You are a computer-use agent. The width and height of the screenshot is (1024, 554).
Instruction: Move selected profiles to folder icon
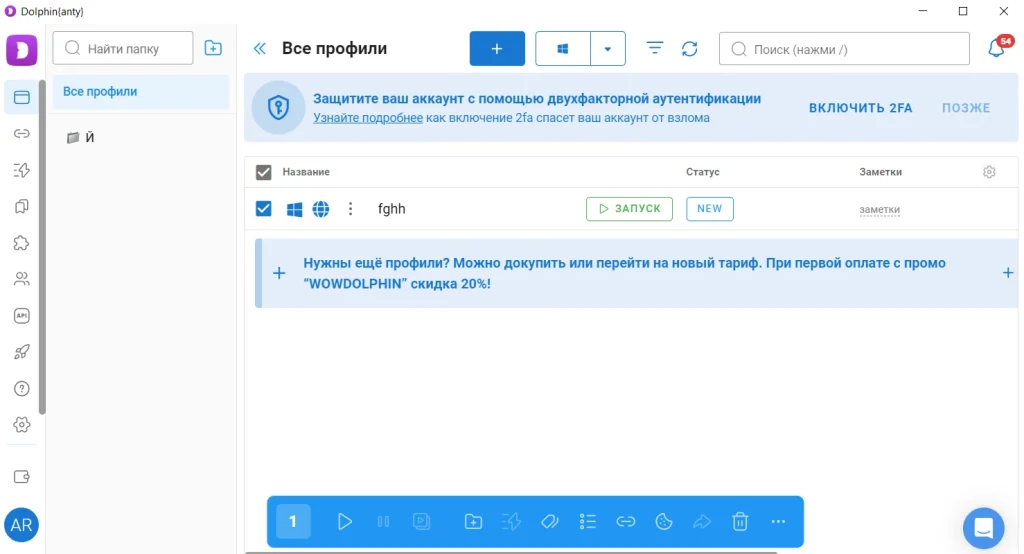click(473, 521)
